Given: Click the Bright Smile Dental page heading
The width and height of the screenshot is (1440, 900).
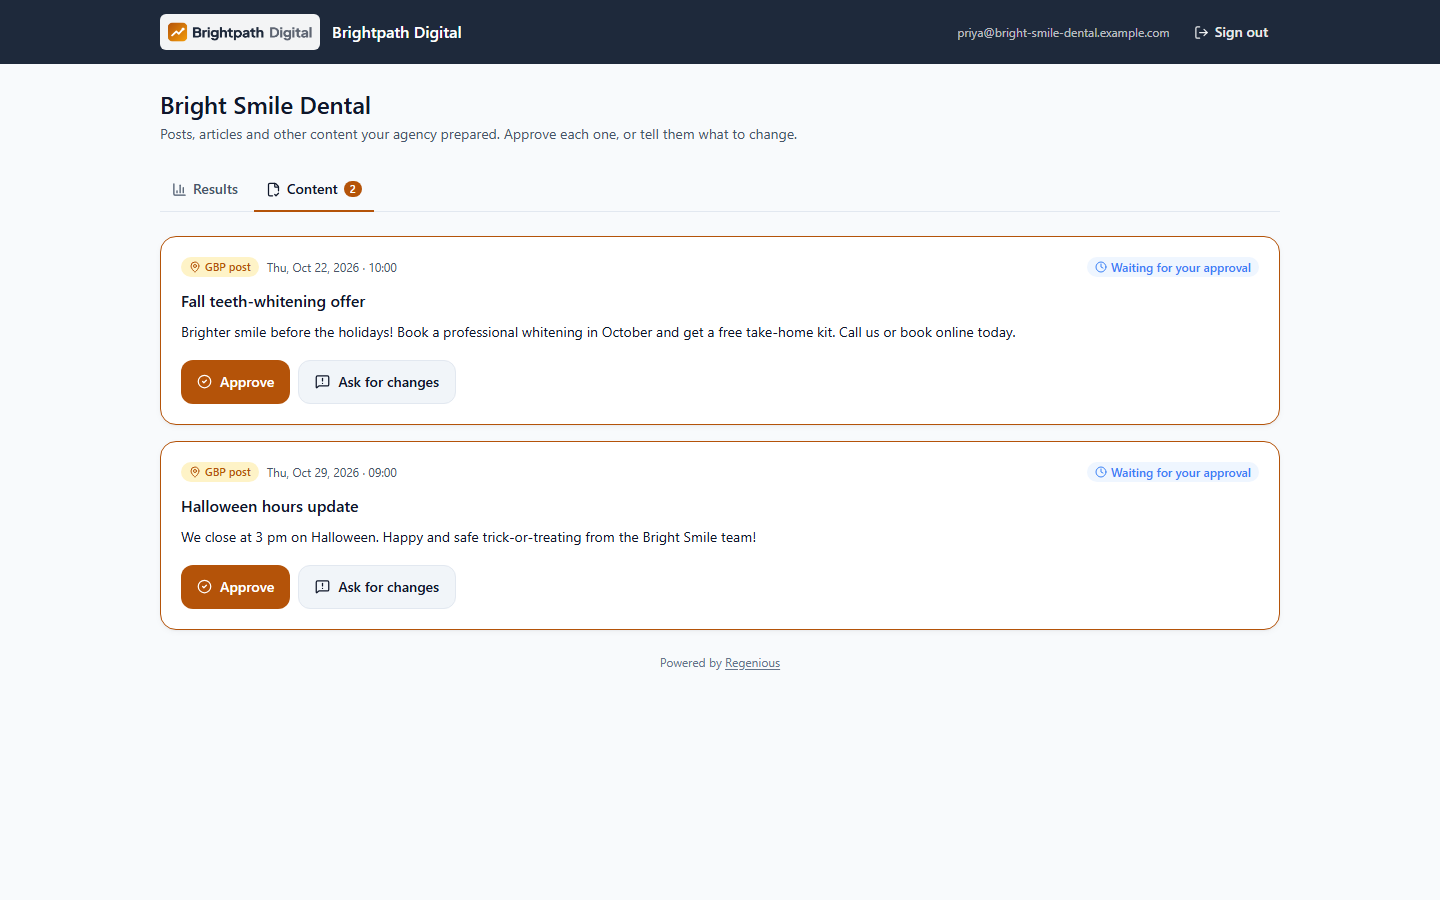Looking at the screenshot, I should point(265,106).
